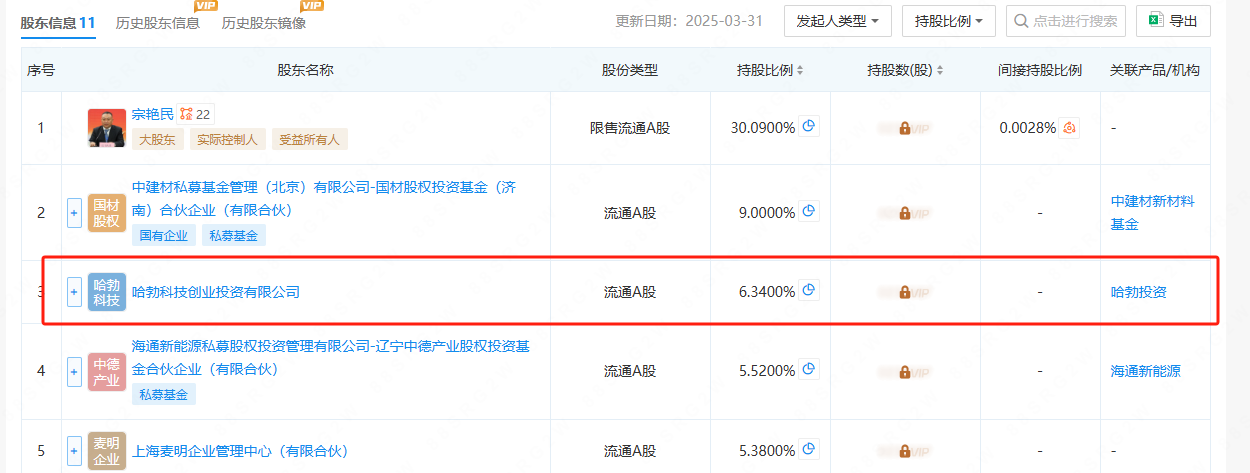This screenshot has height=473, width=1250.
Task: Click 中德产业 company logo badge
Action: pos(107,371)
